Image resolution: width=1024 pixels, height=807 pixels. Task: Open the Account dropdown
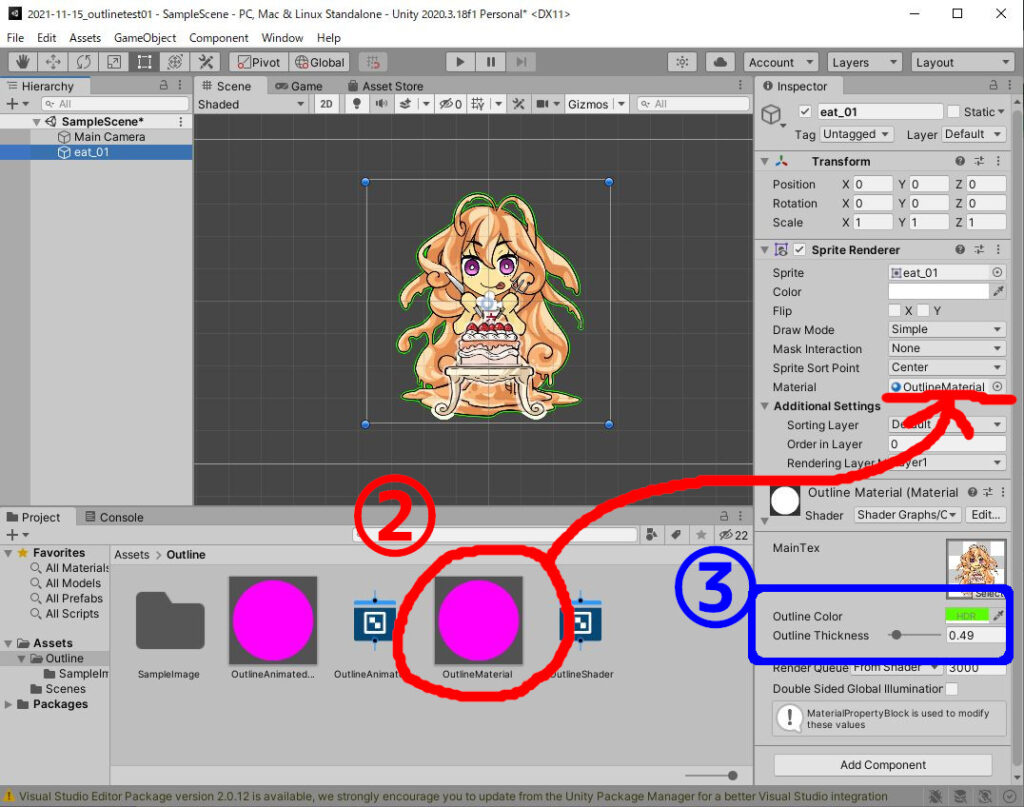780,62
